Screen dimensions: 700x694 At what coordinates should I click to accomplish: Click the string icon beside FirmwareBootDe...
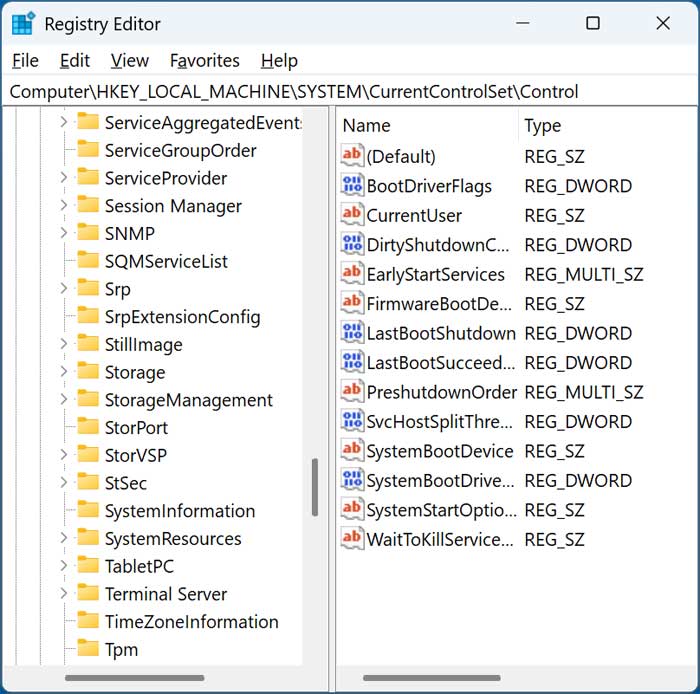[x=352, y=303]
